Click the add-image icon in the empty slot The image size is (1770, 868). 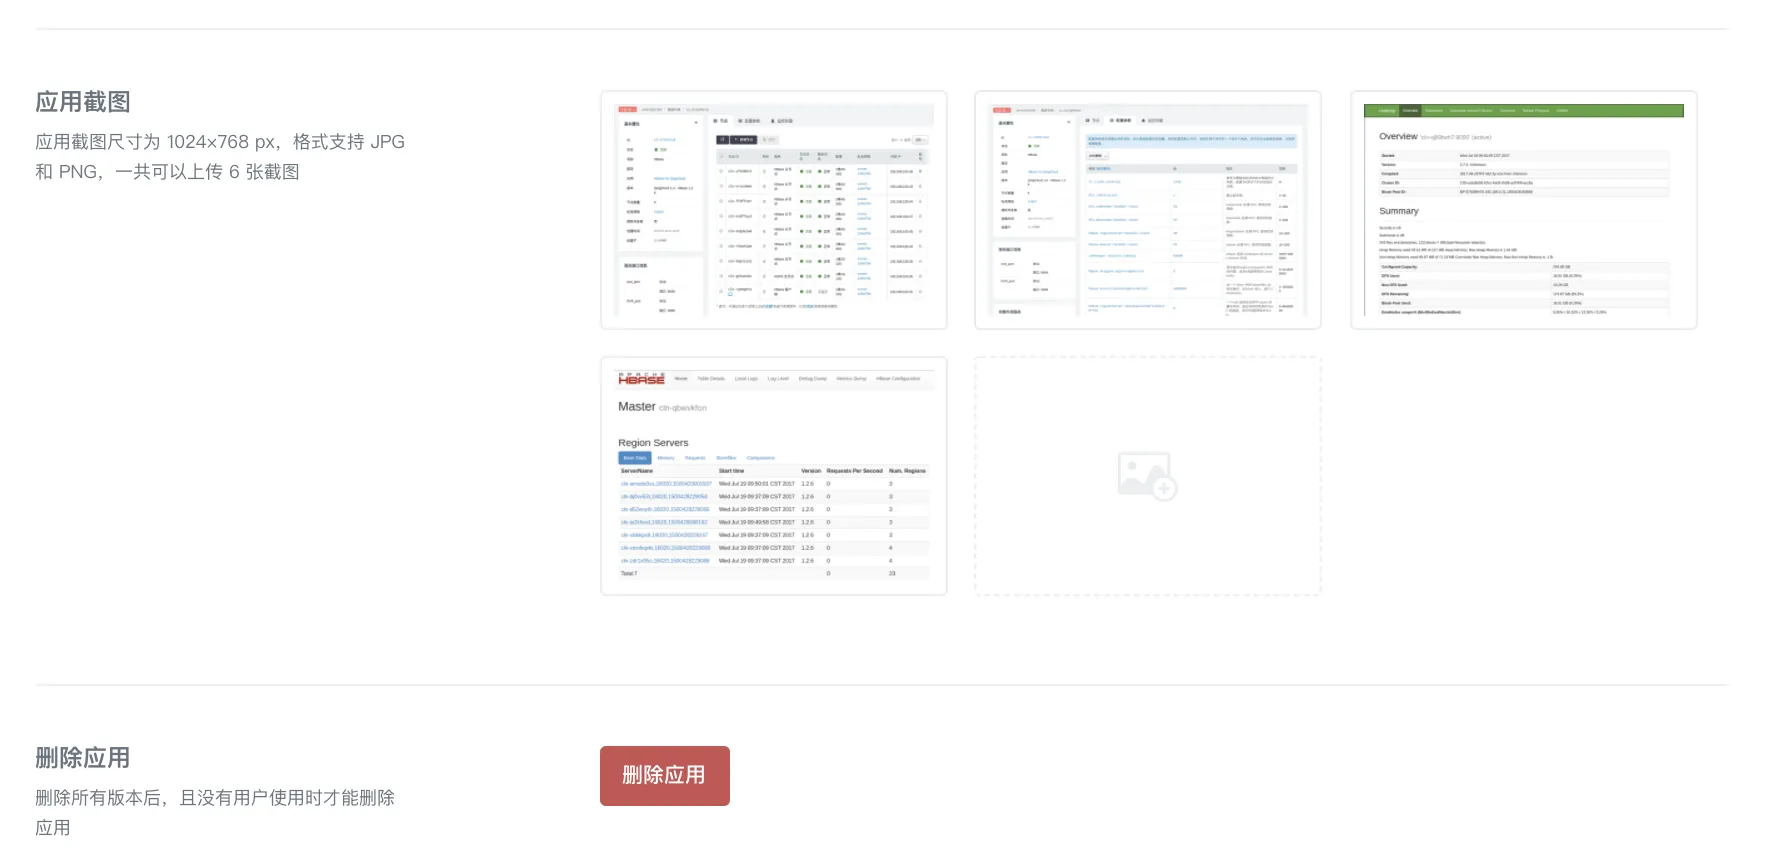point(1147,476)
